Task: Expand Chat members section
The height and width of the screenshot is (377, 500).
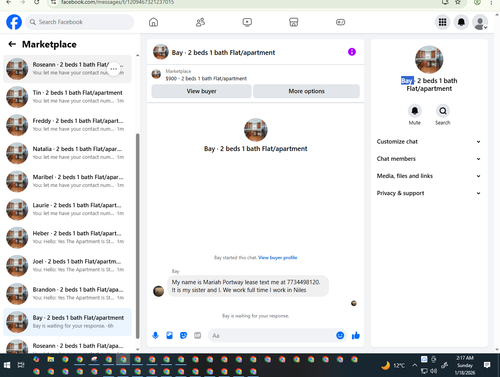Action: (x=429, y=159)
